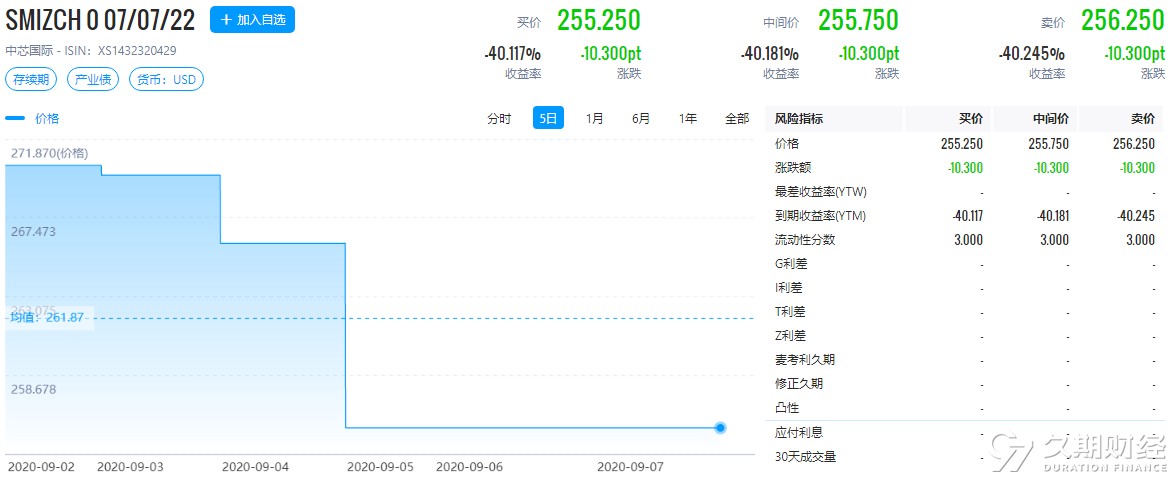Click the -40.117% yield value
This screenshot has height=477, width=1172.
(x=512, y=54)
